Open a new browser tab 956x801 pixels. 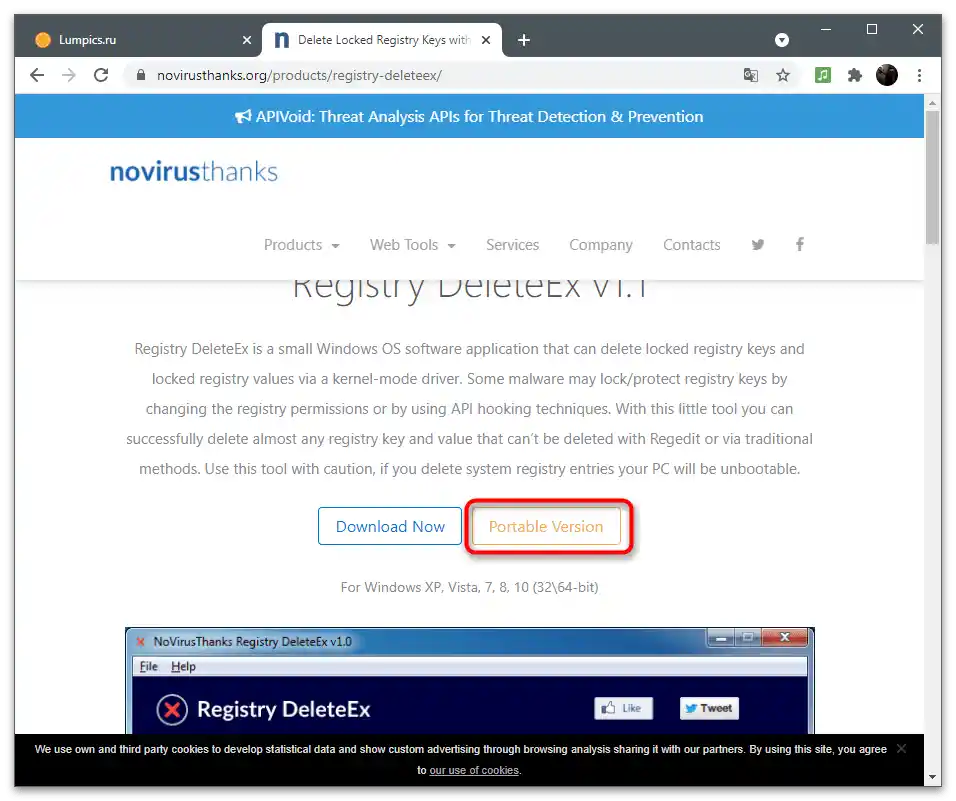(524, 40)
